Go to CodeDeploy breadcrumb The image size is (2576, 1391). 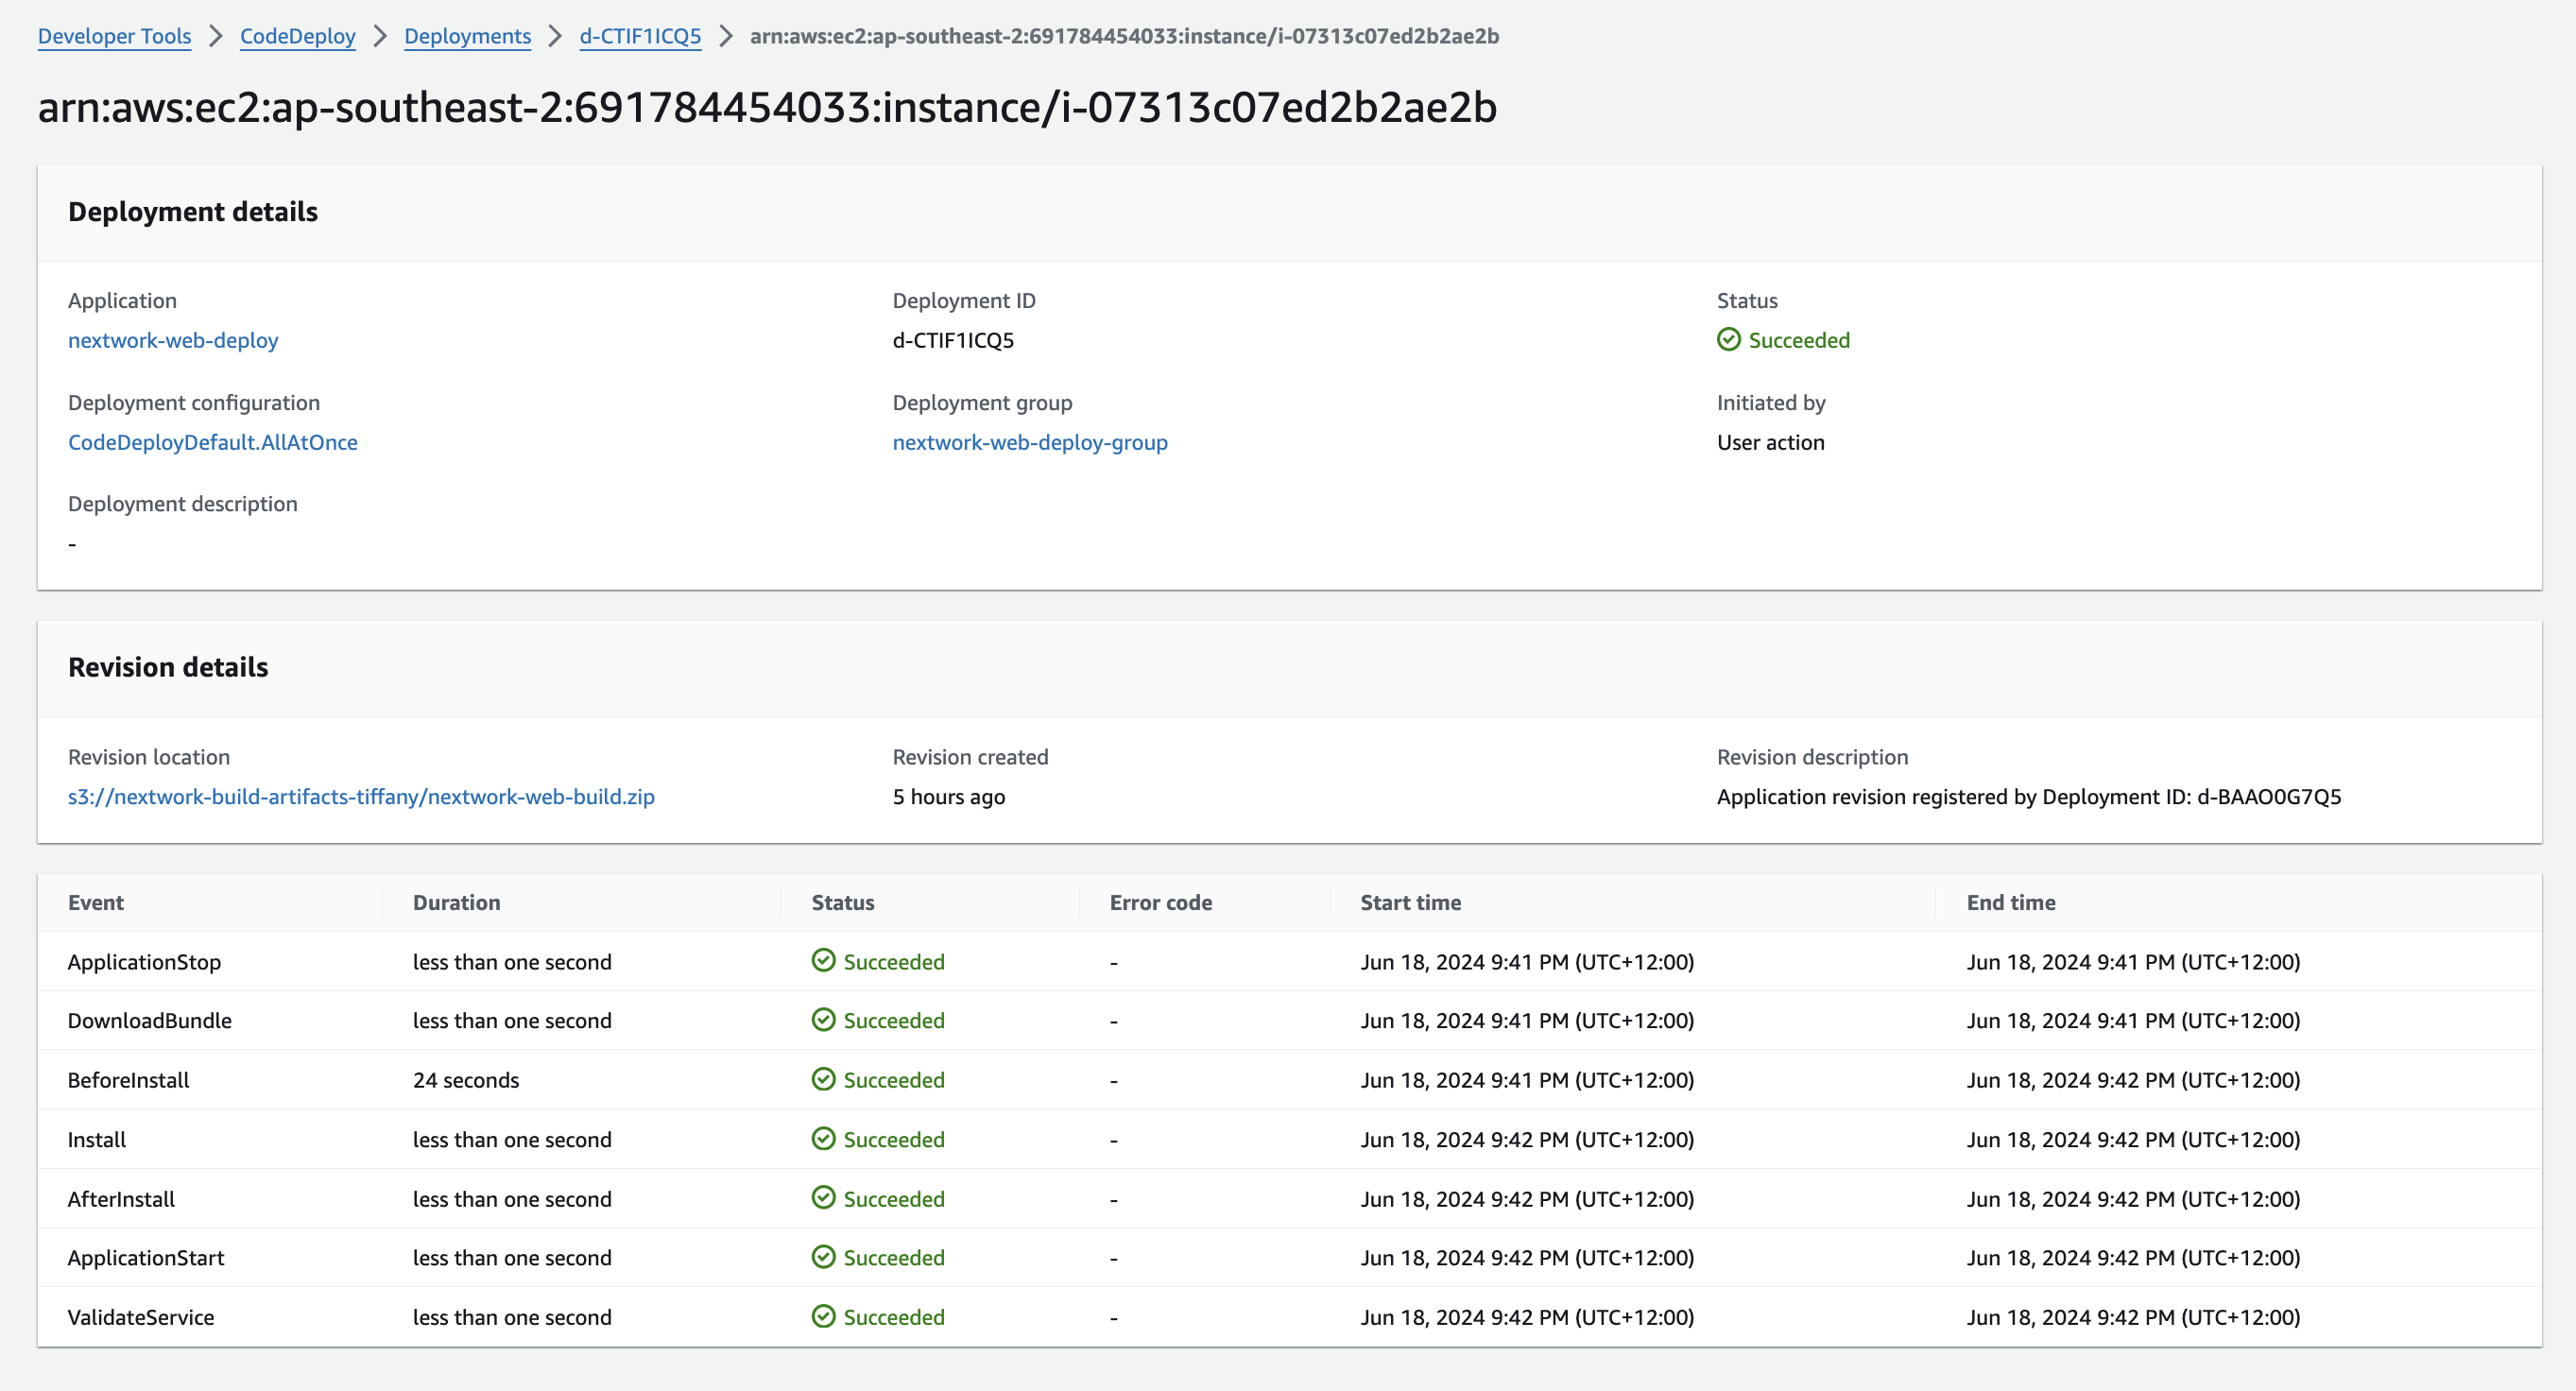297,36
